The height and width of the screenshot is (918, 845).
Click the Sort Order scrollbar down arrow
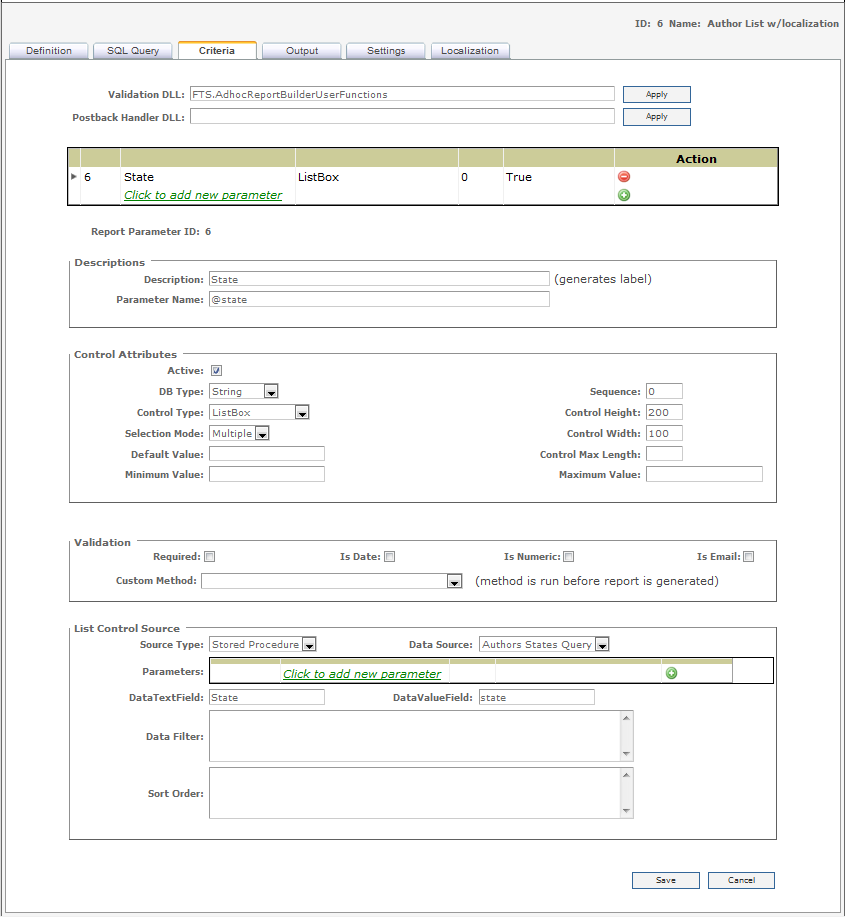click(x=627, y=811)
